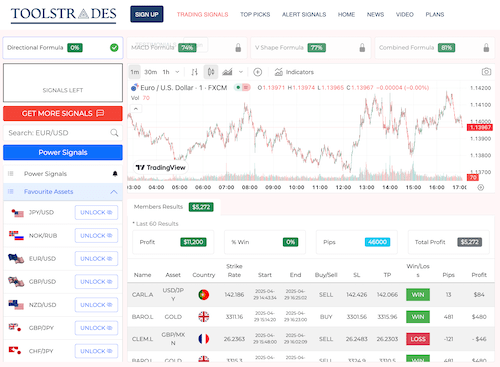Collapse the chart legend with caret

pos(136,109)
